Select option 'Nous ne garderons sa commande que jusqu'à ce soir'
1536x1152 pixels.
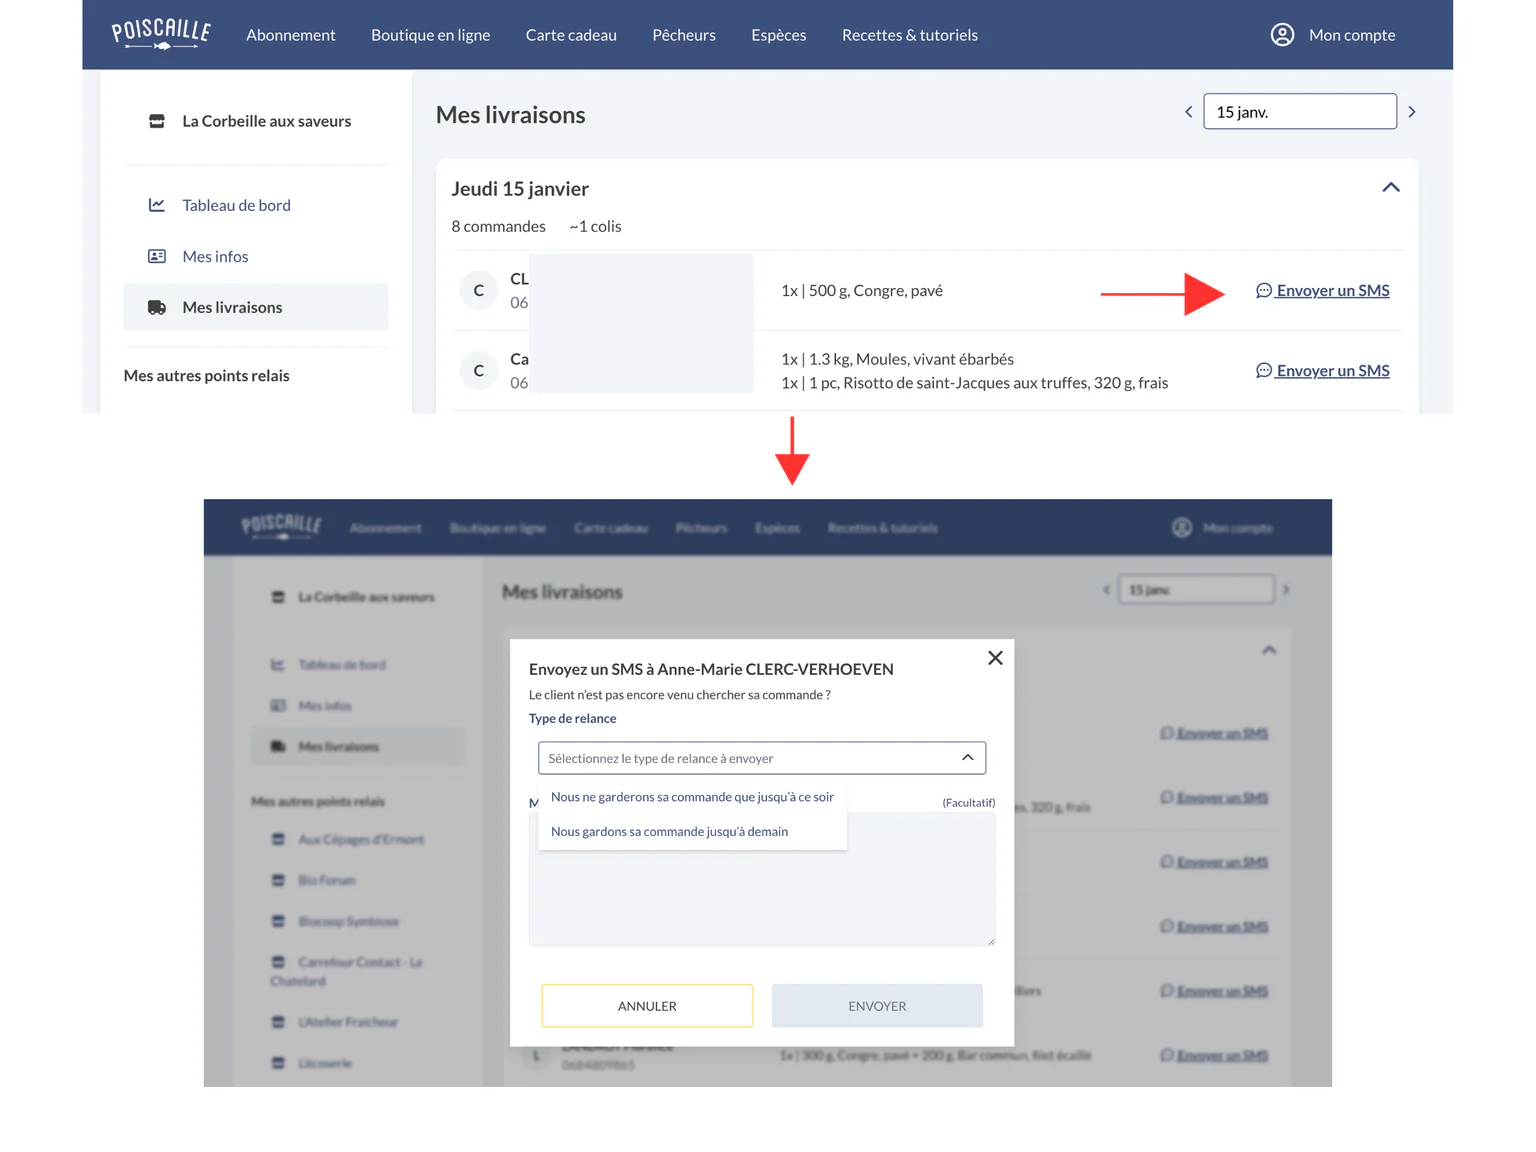point(692,797)
